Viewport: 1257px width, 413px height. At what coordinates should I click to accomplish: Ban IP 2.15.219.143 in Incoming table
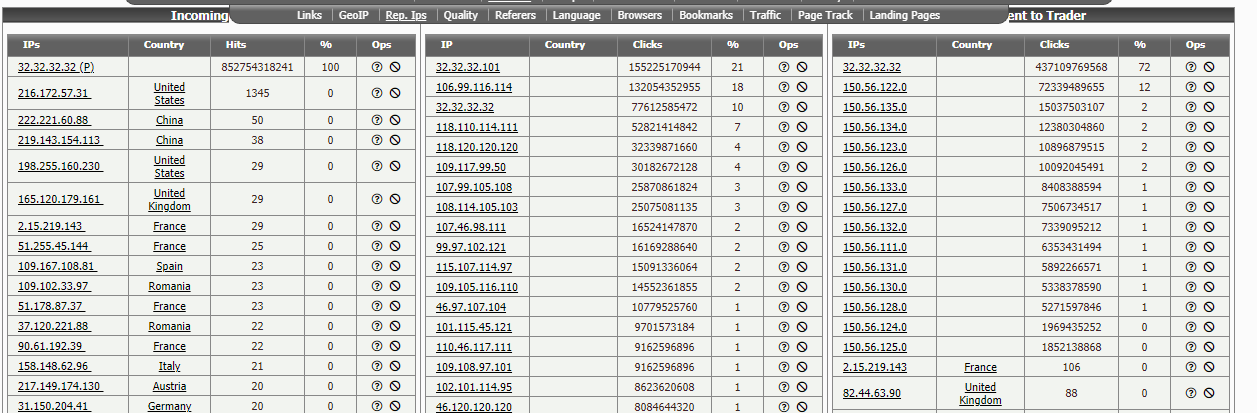point(395,227)
